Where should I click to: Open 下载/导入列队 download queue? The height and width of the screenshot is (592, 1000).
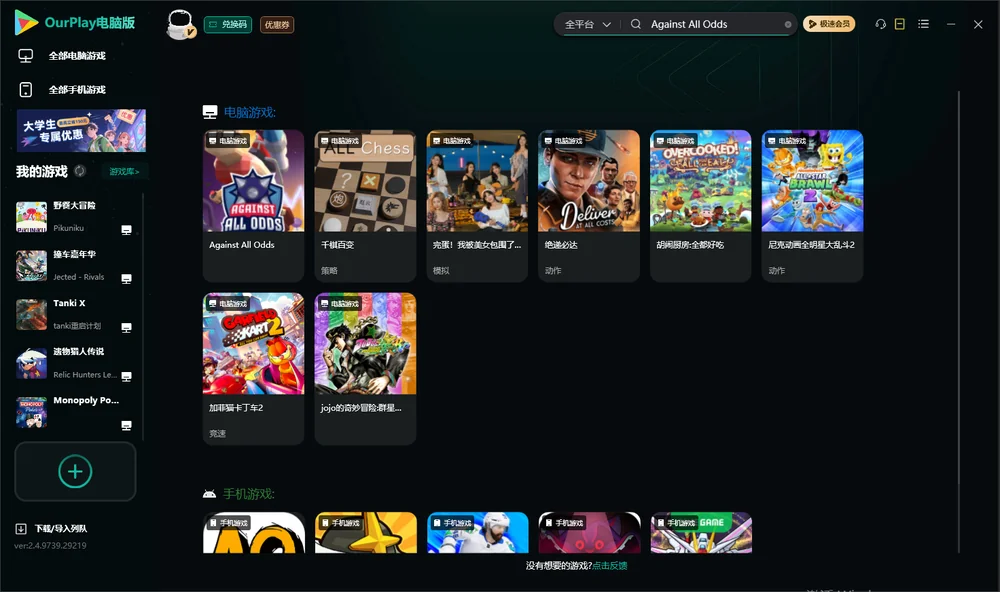pos(52,528)
